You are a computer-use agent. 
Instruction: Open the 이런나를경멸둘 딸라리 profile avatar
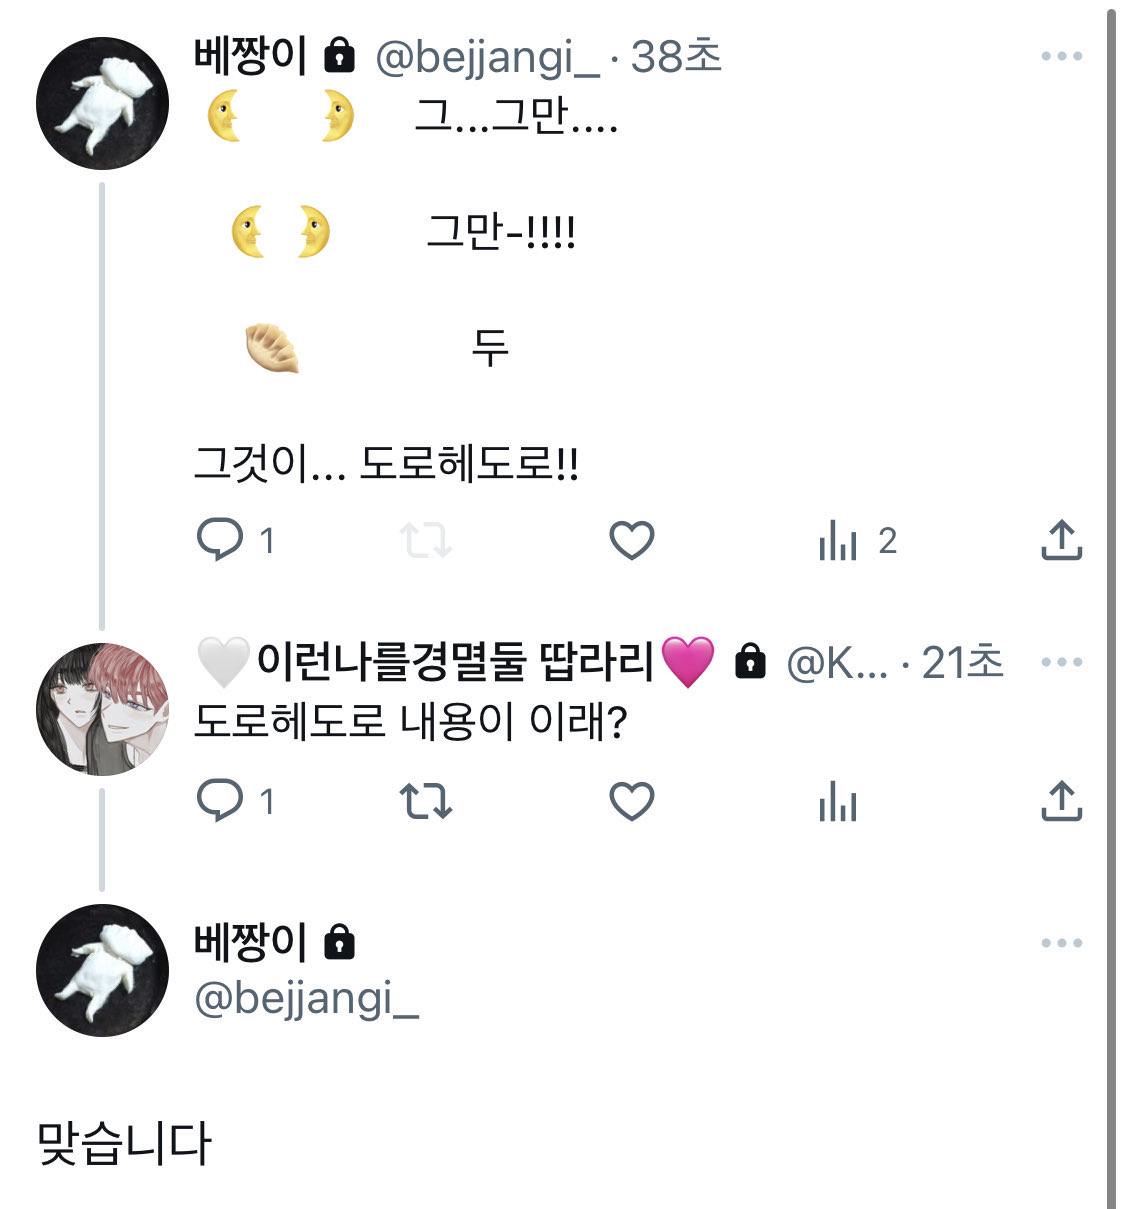click(102, 709)
